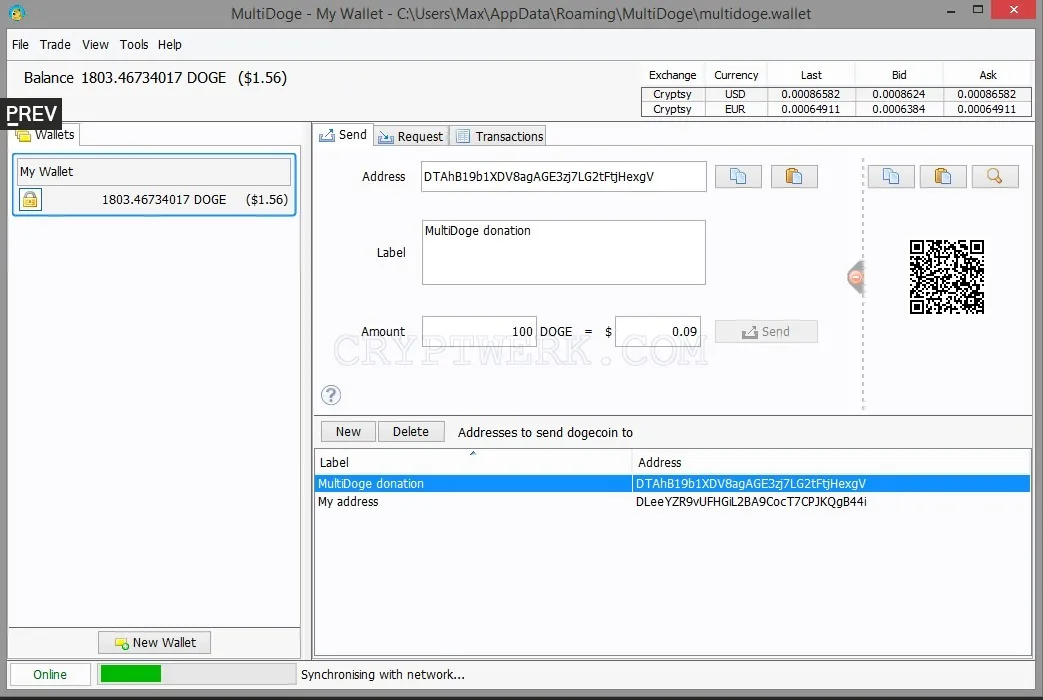Click the Ask column header
This screenshot has height=700, width=1043.
988,75
